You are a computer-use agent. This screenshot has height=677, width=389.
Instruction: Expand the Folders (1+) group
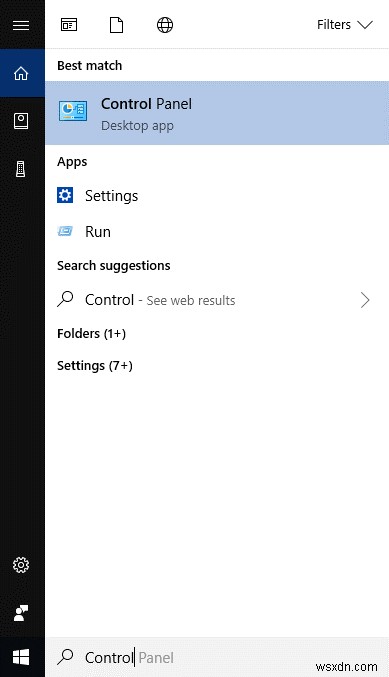click(x=92, y=334)
